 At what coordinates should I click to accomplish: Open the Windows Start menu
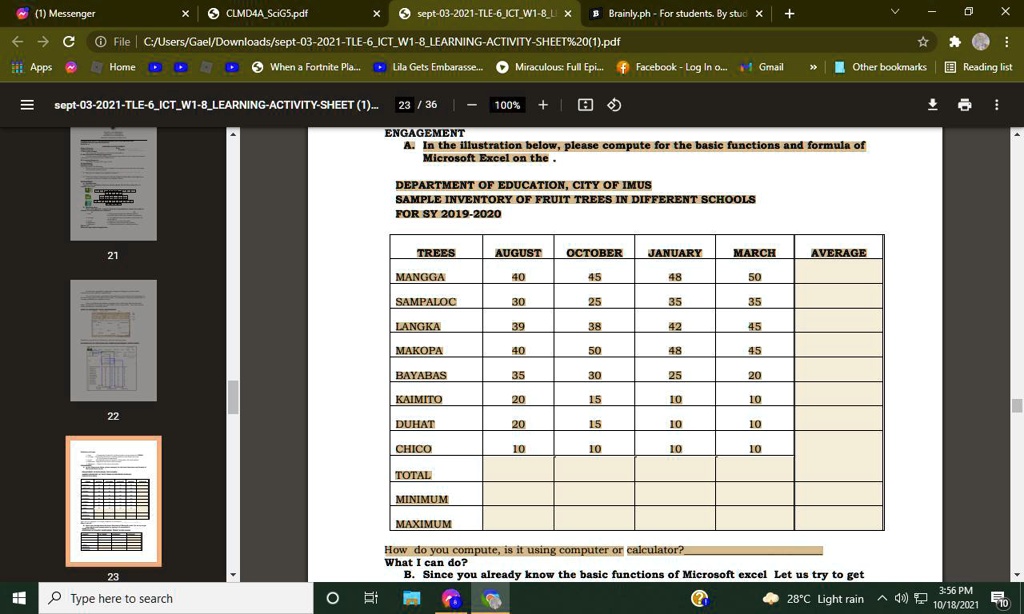[19, 598]
